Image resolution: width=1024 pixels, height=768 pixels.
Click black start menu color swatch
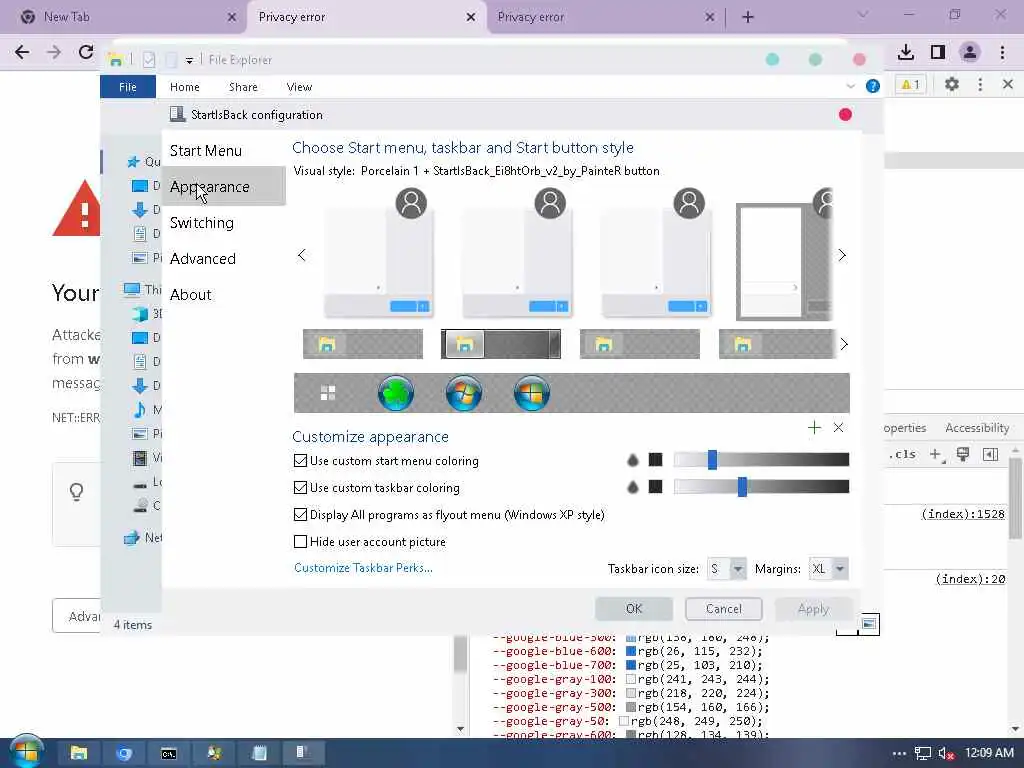pyautogui.click(x=656, y=460)
